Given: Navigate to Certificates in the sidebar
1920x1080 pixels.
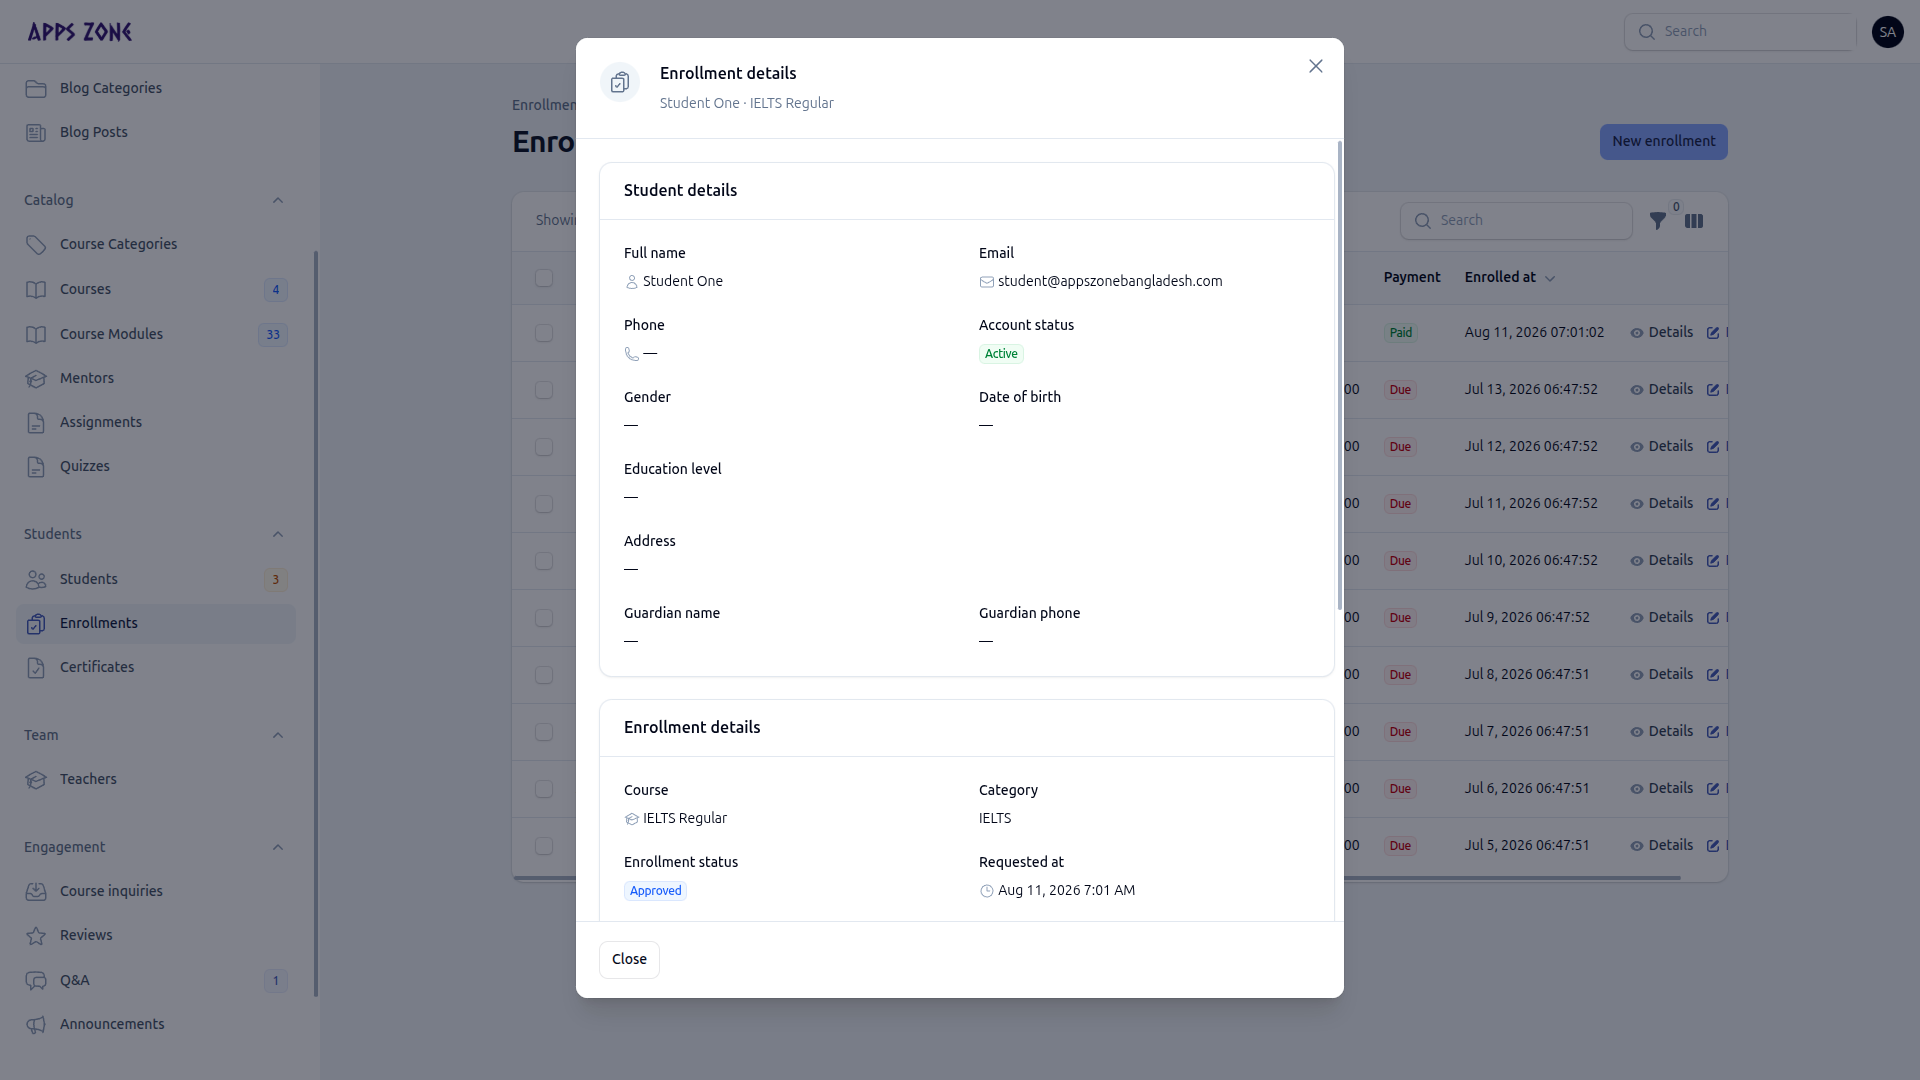Looking at the screenshot, I should coord(156,667).
